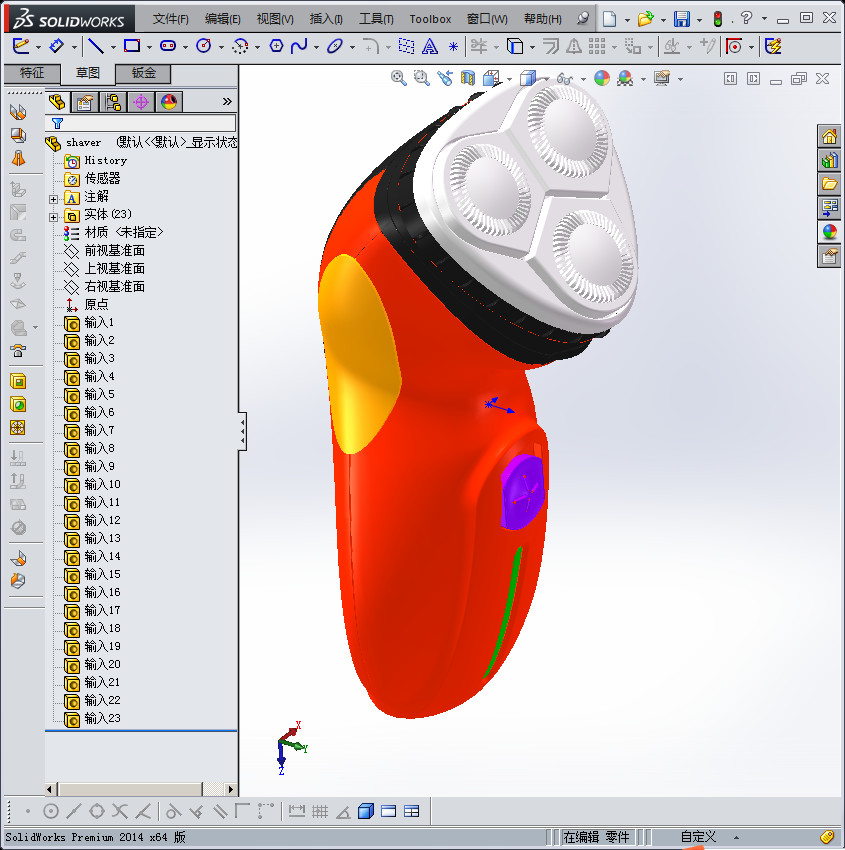Screen dimensions: 845x850
Task: Switch to the 草图 tab
Action: 87,73
